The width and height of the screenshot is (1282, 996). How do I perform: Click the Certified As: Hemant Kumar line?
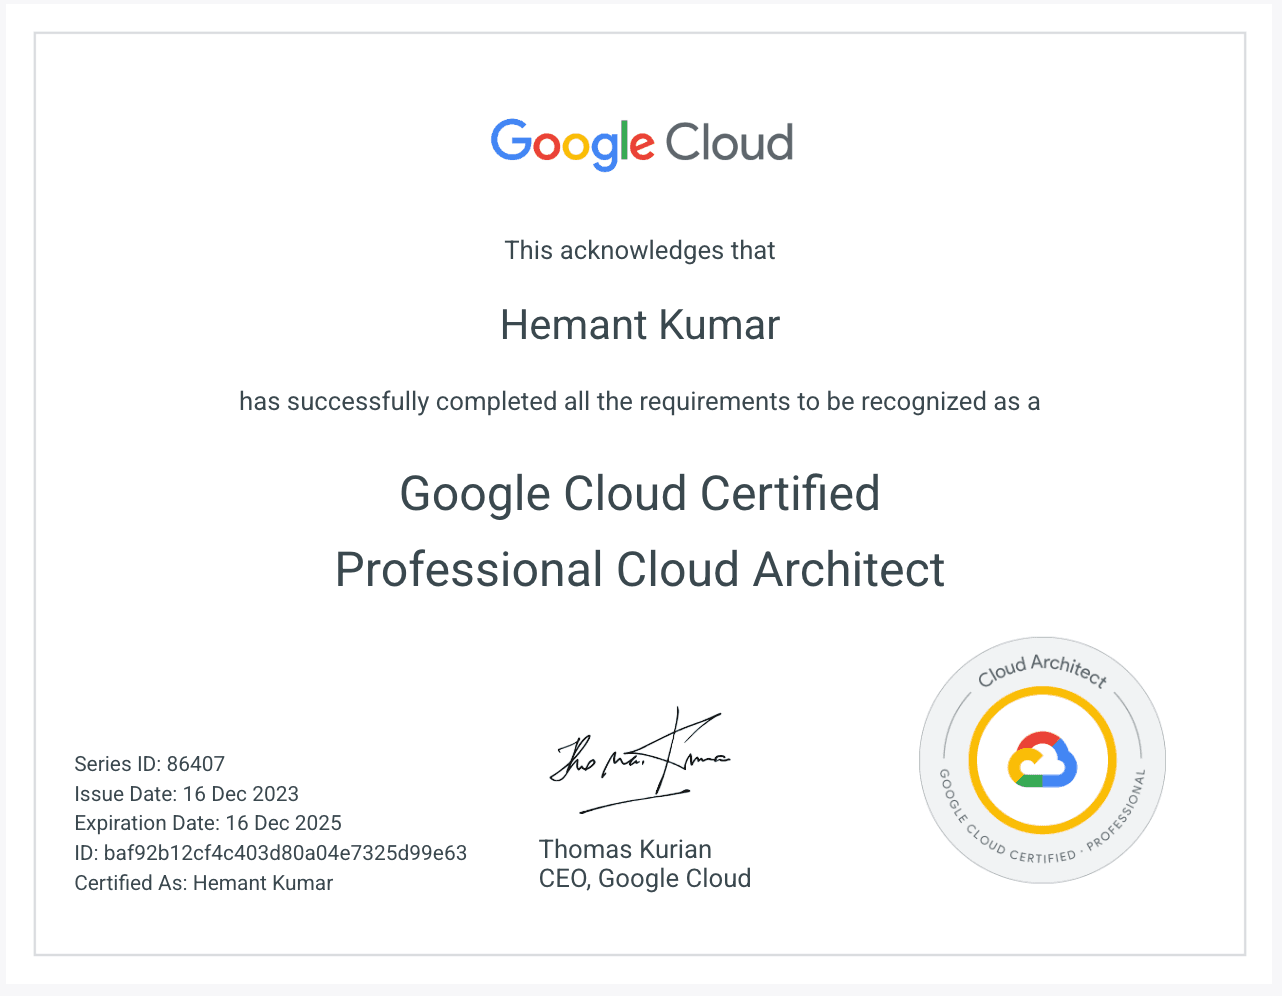[203, 883]
